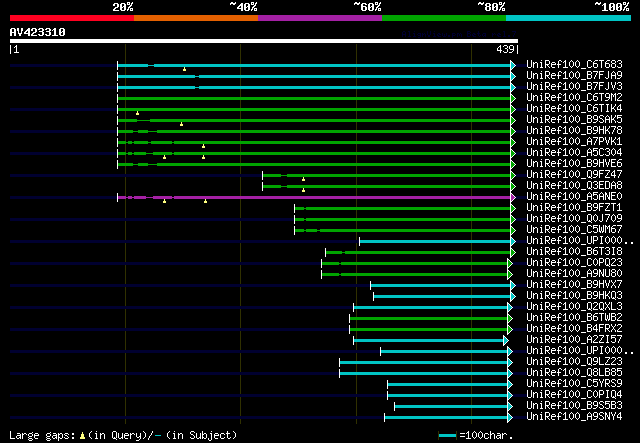640x443 pixels.
Task: Click the green ~80% identity color swatch
Action: click(444, 18)
